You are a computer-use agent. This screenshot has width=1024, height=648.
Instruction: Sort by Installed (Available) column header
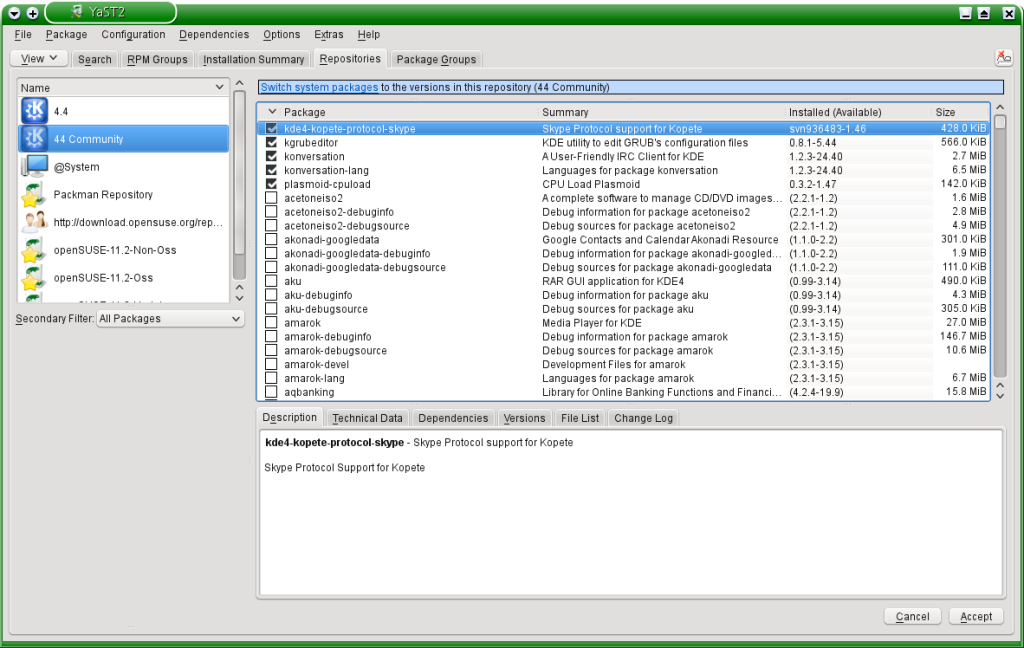click(858, 112)
